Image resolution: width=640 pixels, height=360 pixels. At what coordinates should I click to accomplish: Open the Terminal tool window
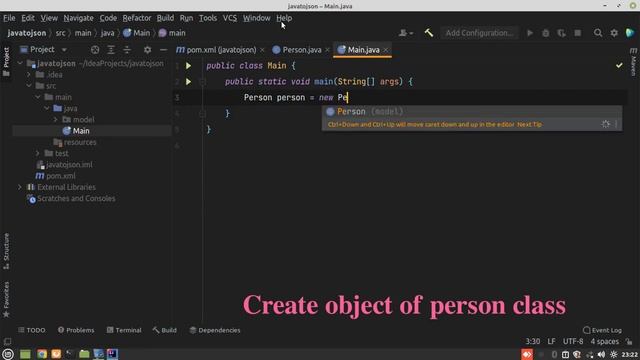(124, 330)
